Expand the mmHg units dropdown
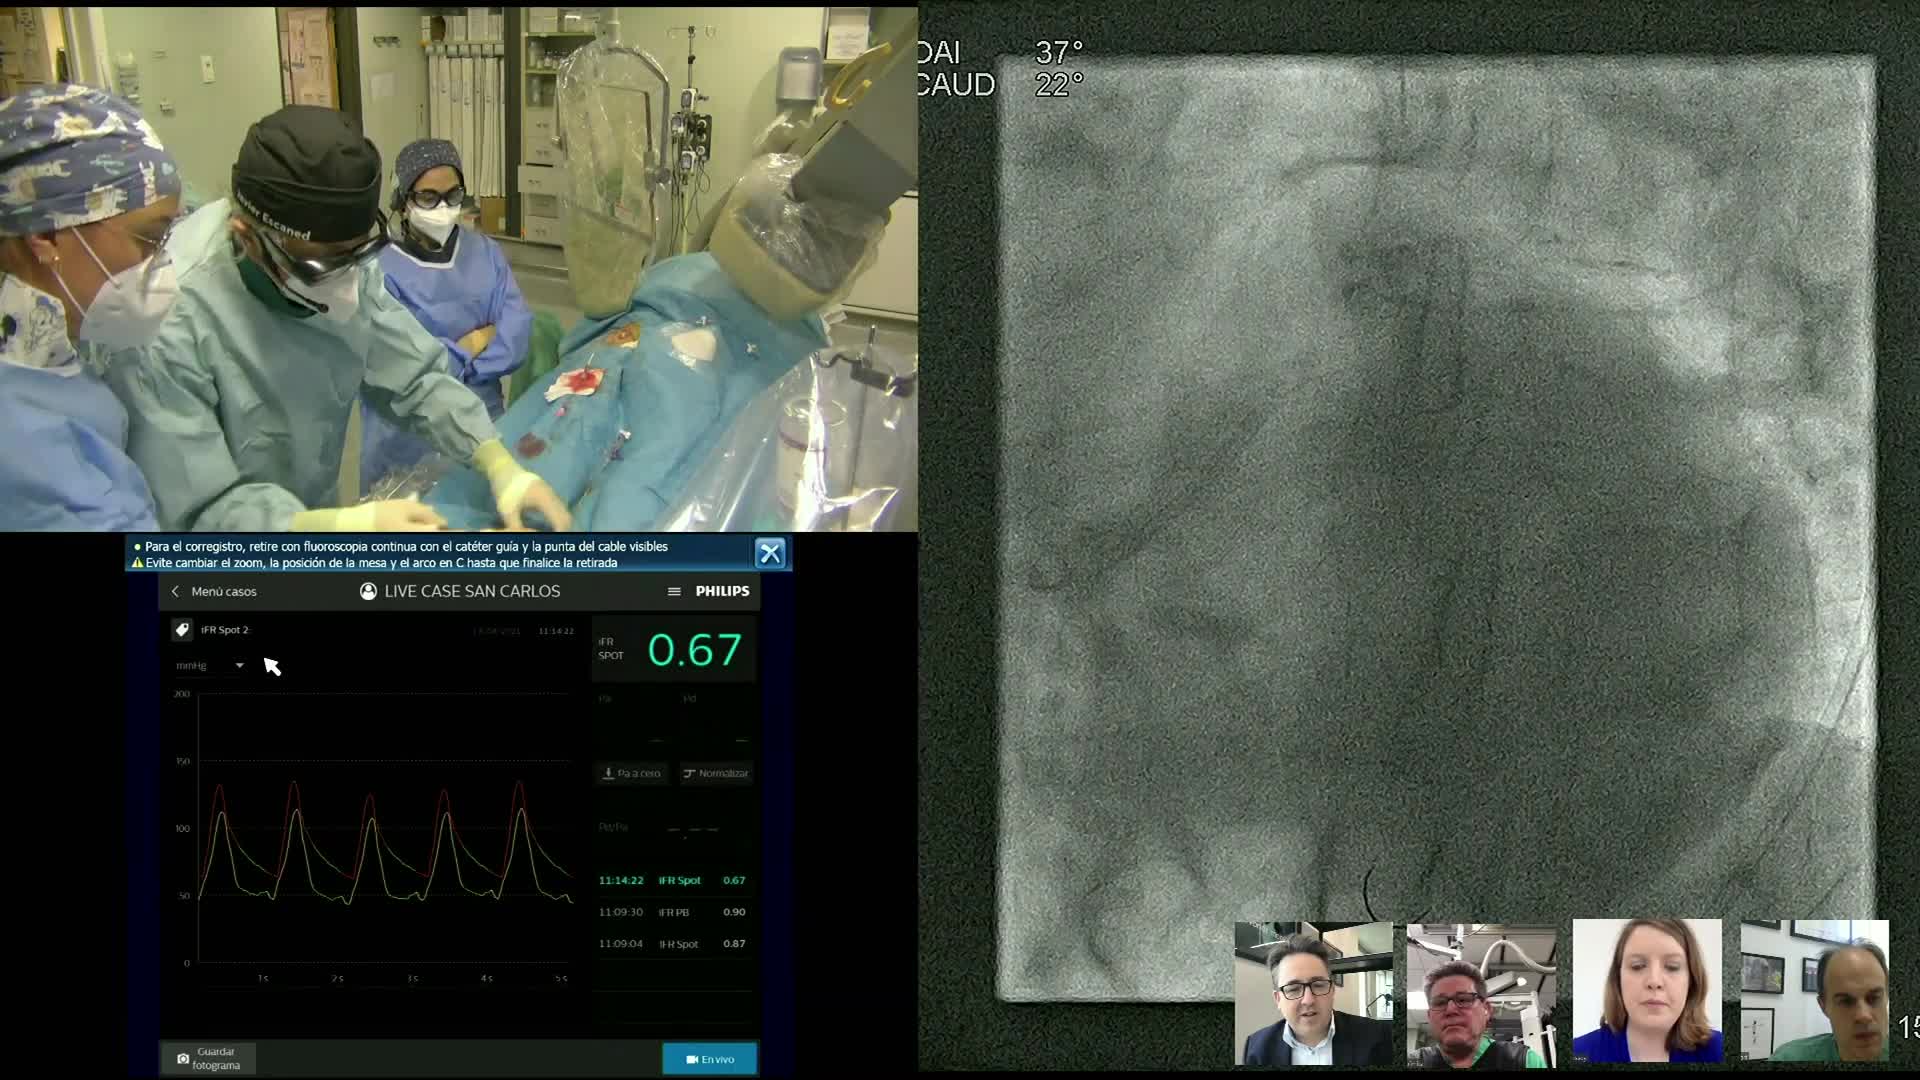Screen dimensions: 1920x1080 239,666
